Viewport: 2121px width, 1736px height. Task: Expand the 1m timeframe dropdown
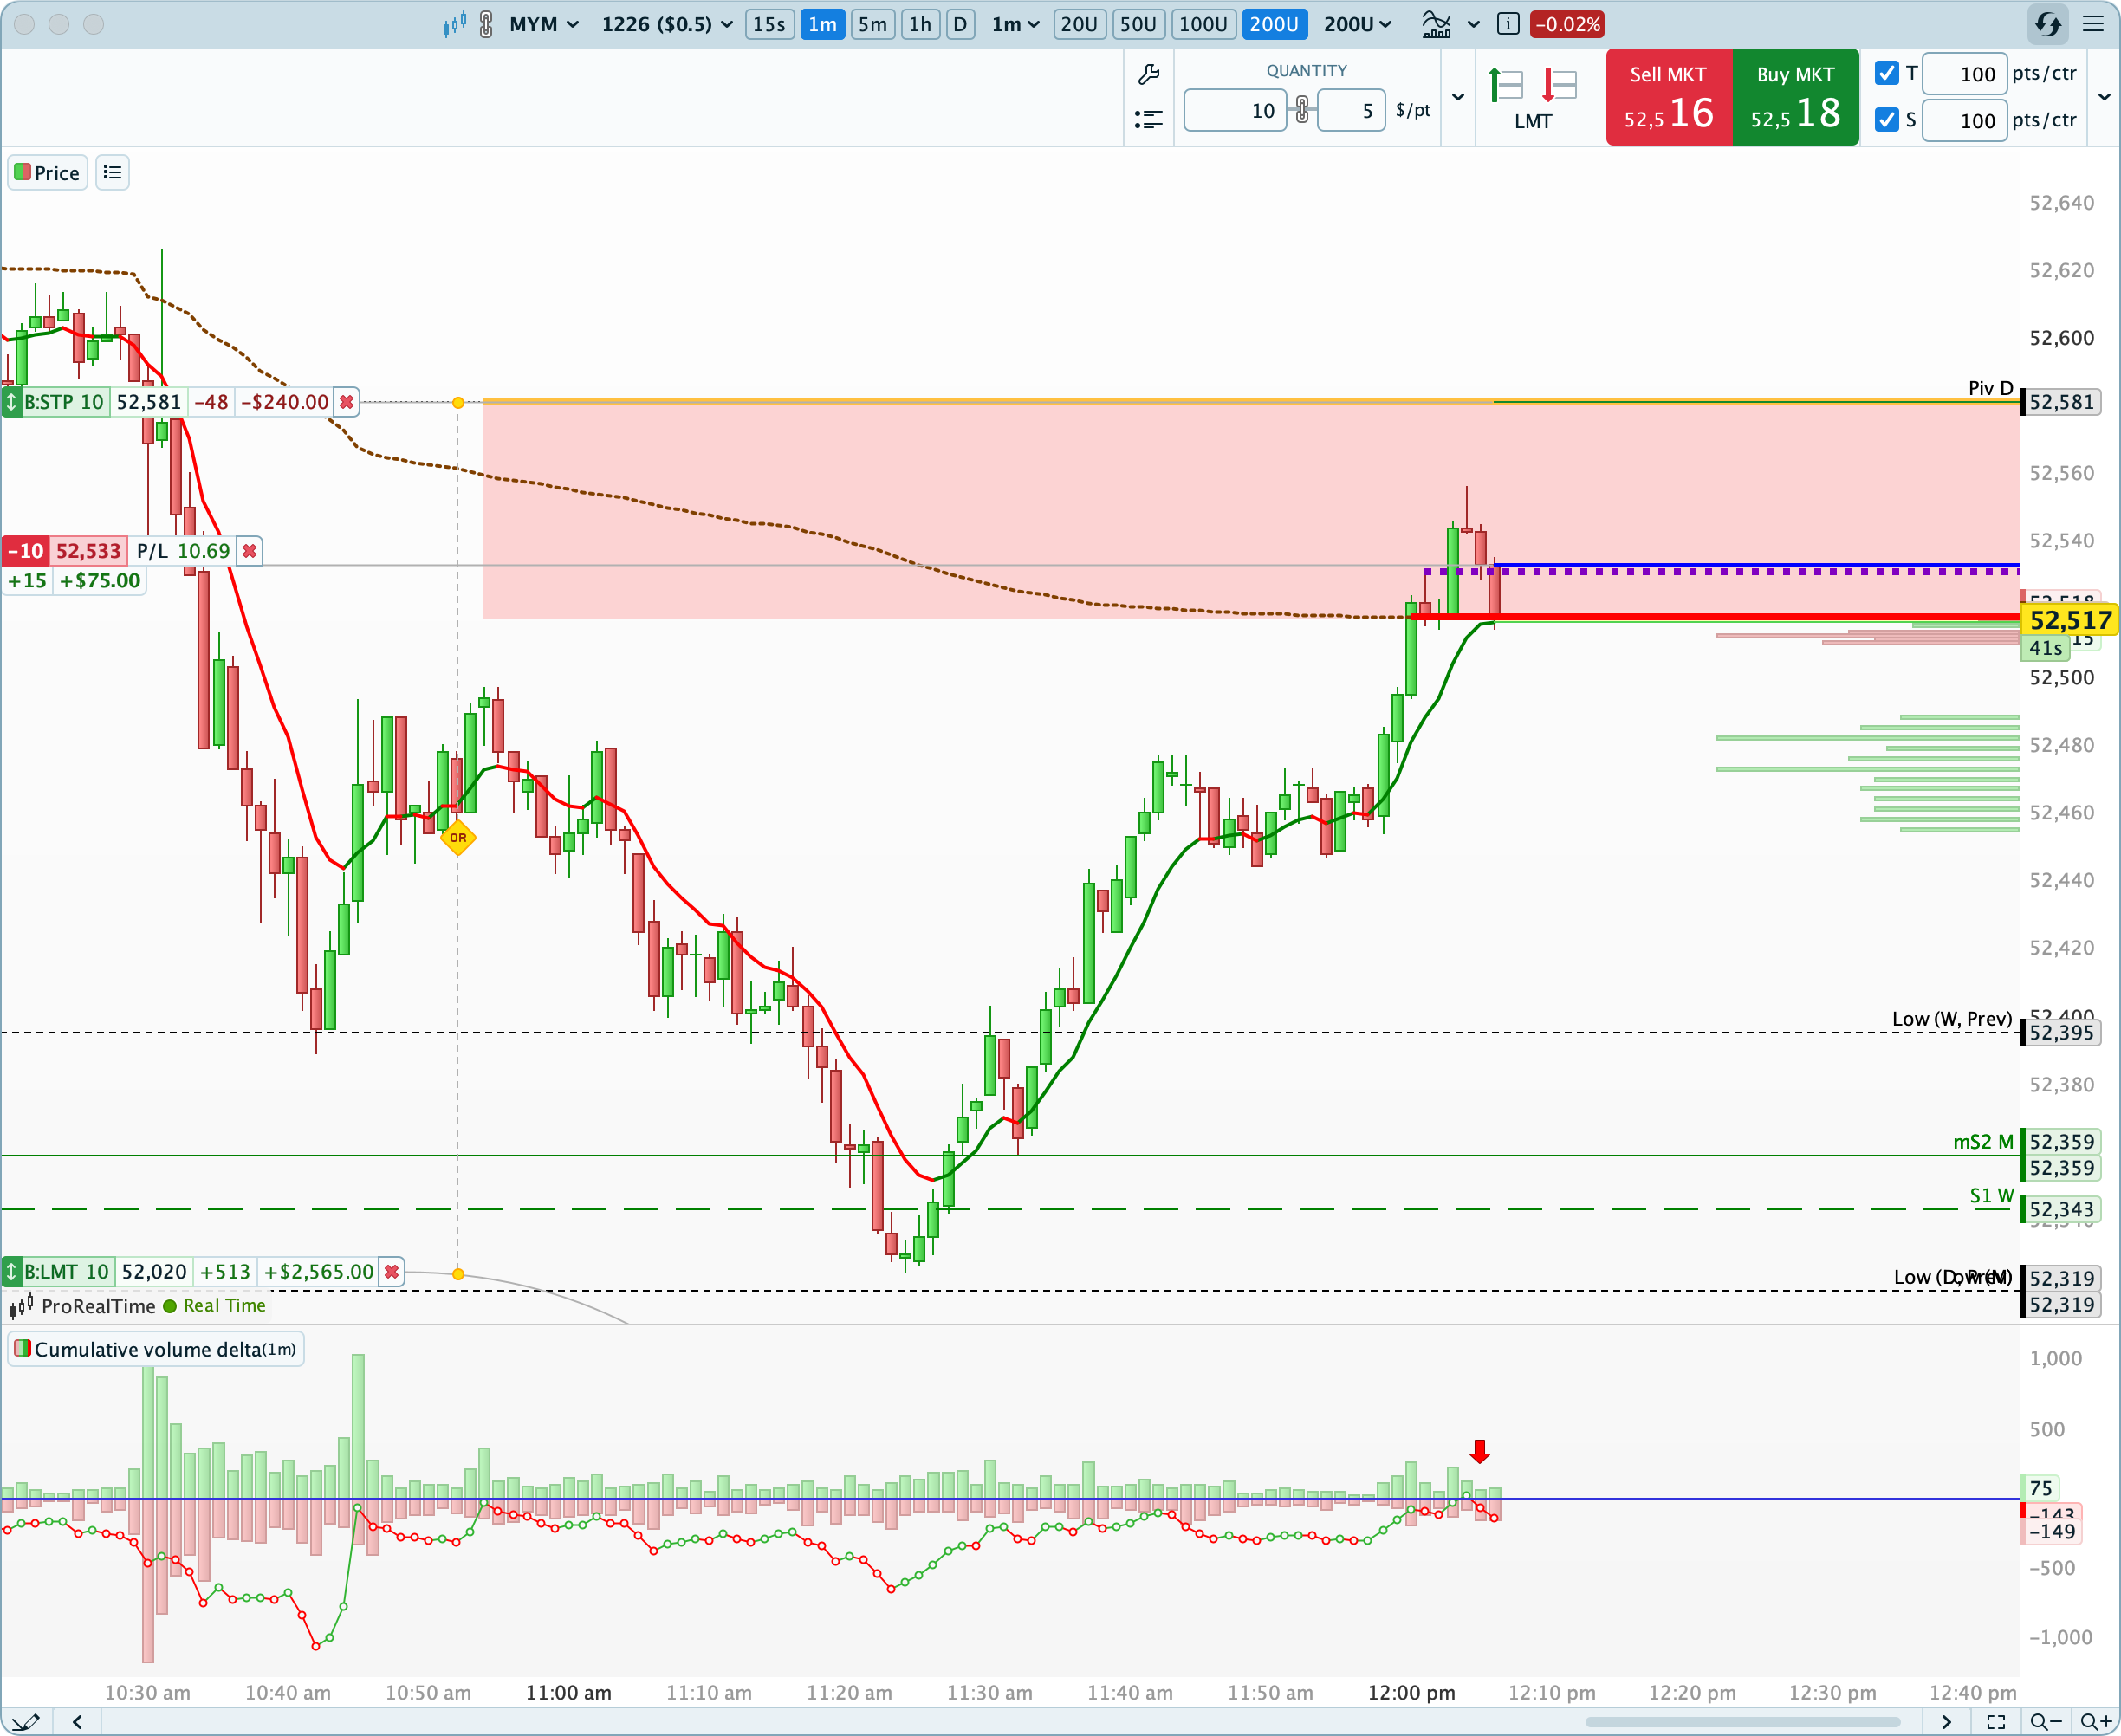pos(1016,24)
